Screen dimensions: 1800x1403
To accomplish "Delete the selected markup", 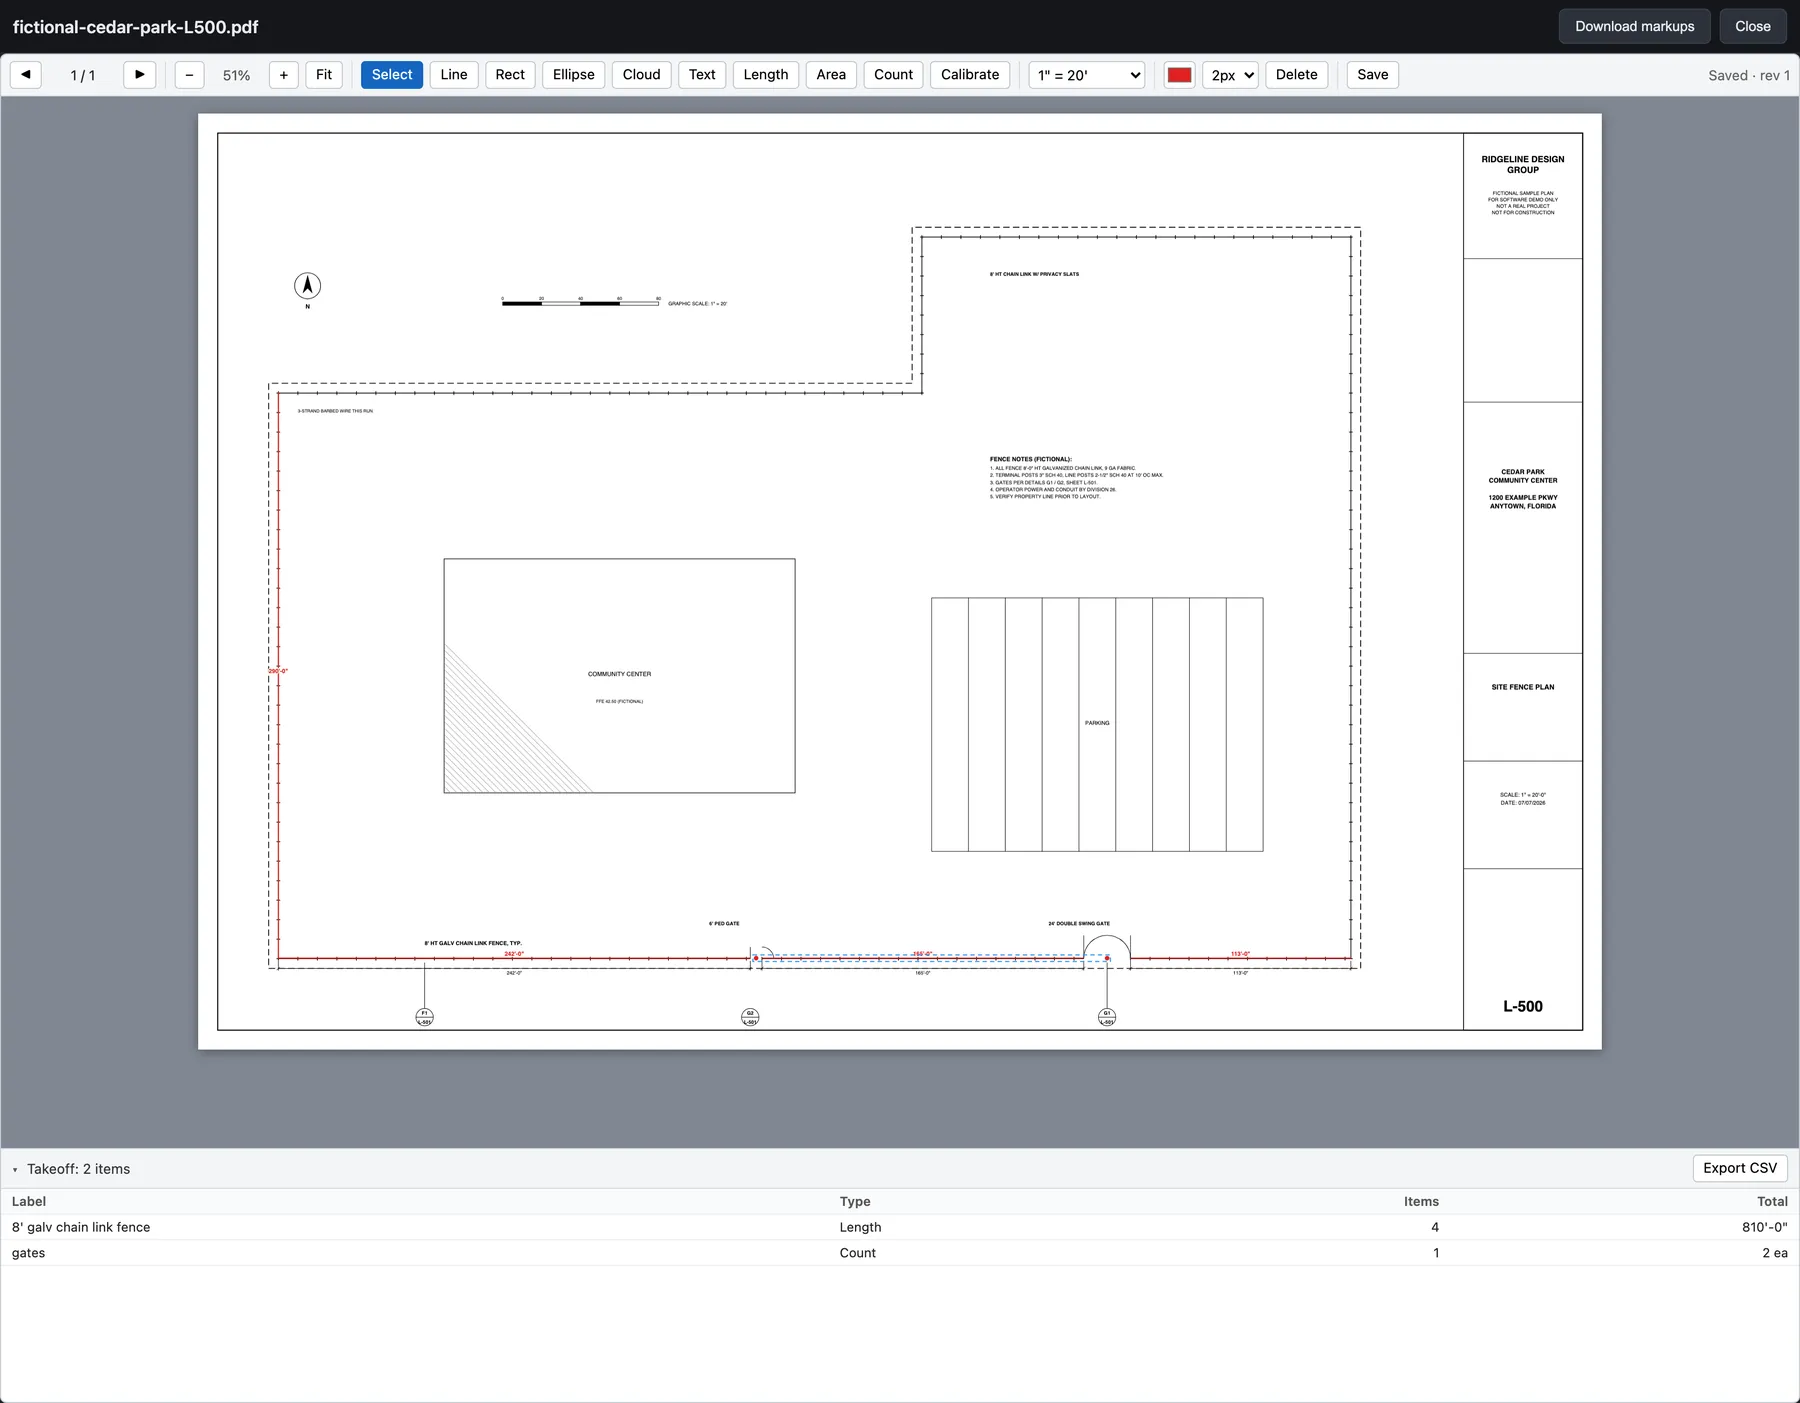I will click(1297, 75).
